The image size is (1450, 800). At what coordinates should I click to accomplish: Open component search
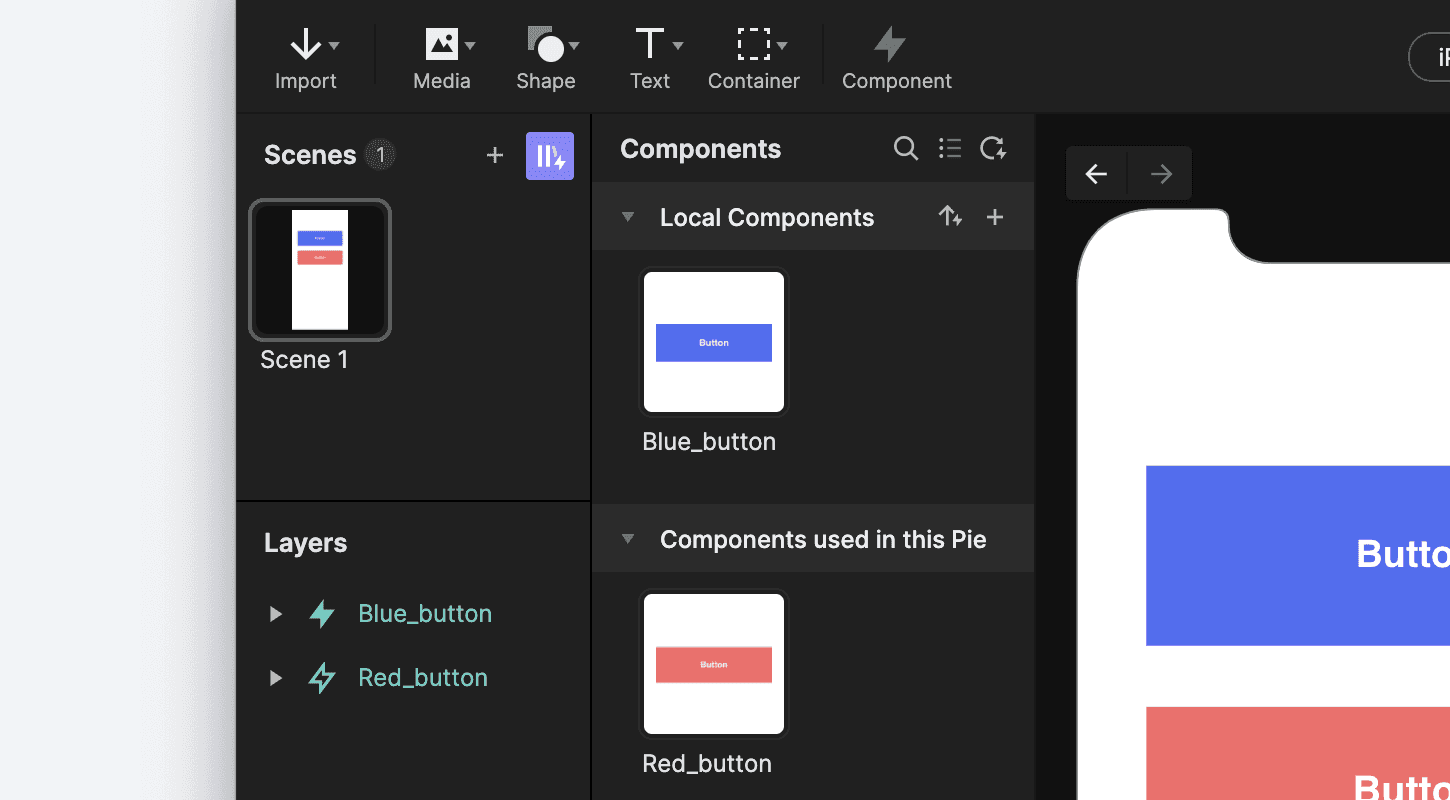(x=905, y=148)
